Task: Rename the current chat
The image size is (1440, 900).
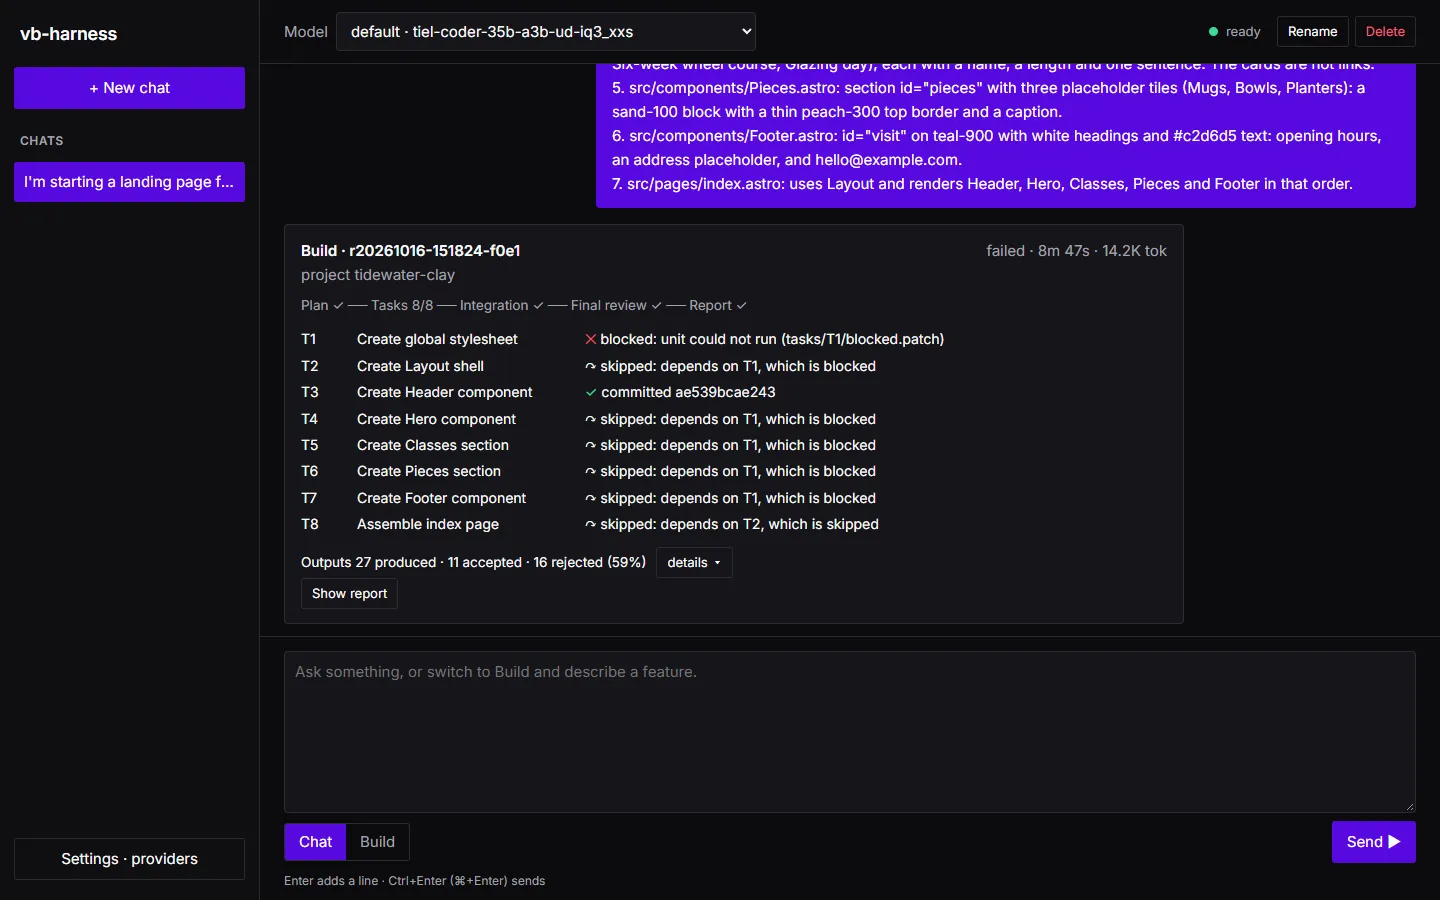Action: [1312, 32]
